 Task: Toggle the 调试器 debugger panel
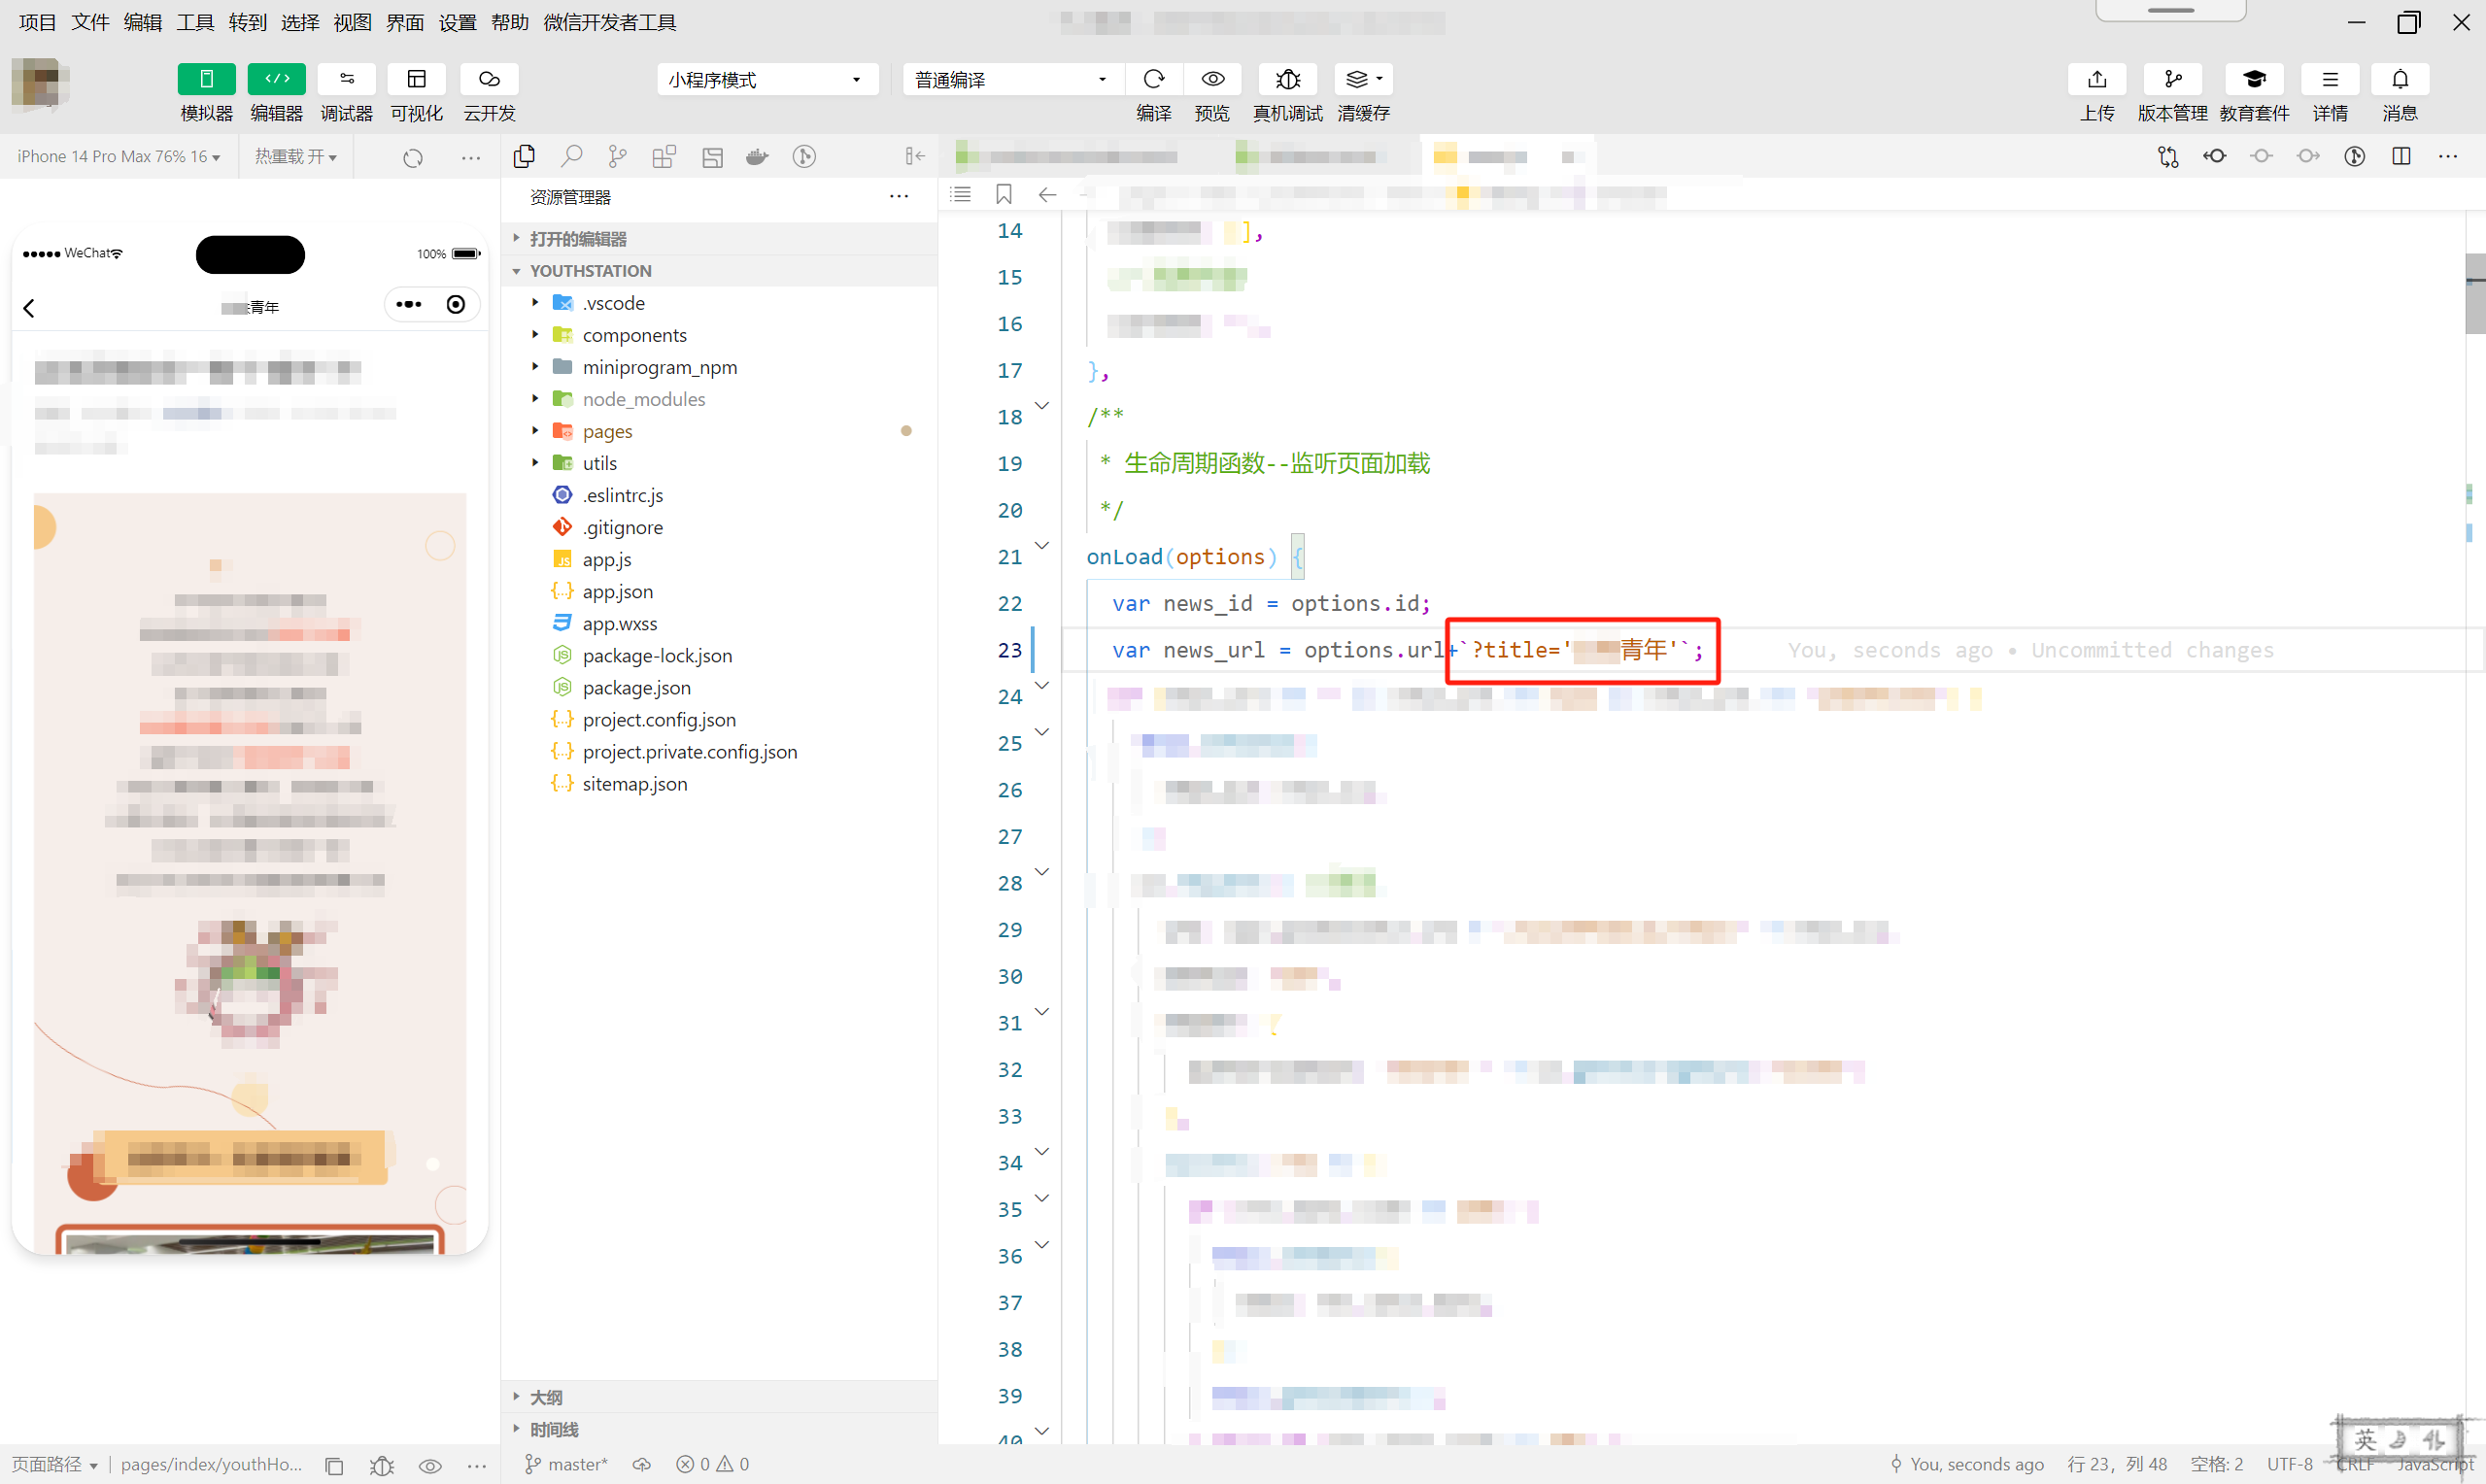[346, 79]
